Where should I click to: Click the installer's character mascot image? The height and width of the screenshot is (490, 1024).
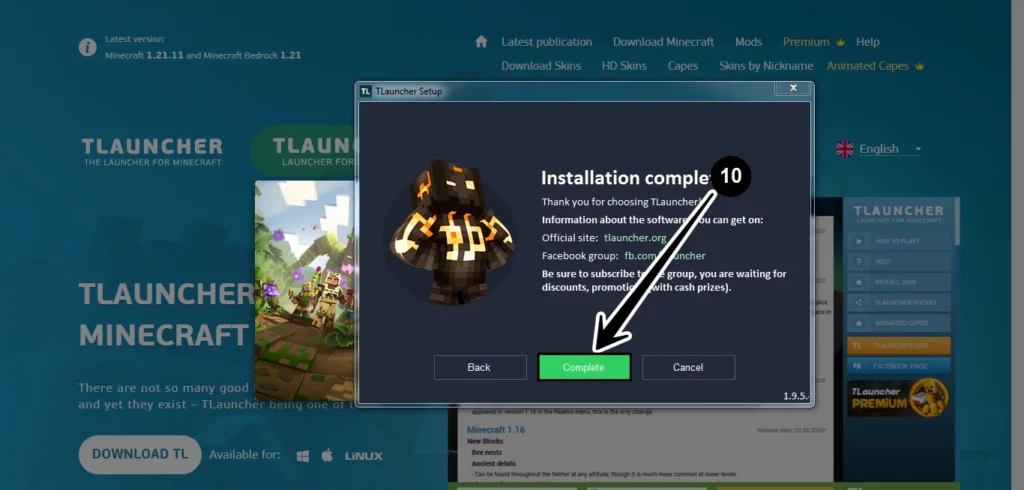(452, 232)
